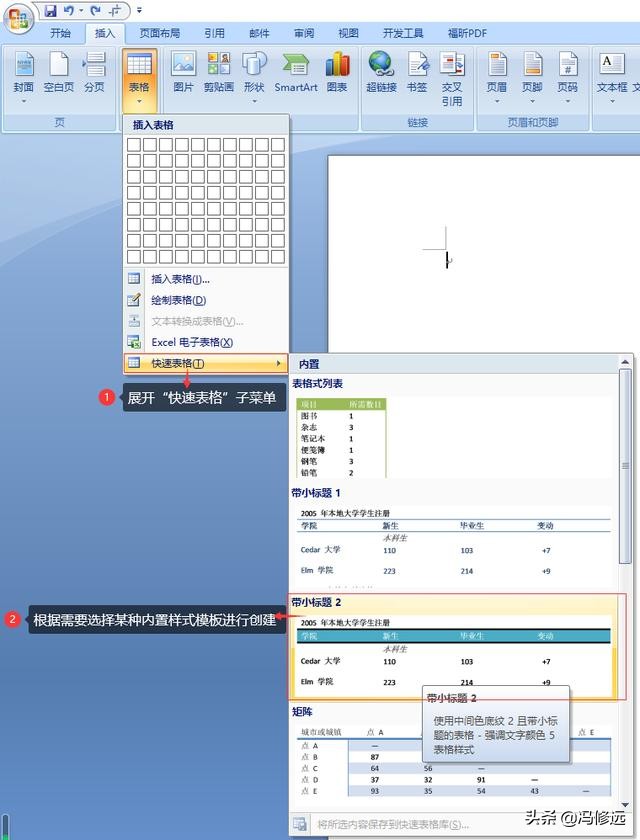Open the cover page dropdown arrow

tap(24, 101)
